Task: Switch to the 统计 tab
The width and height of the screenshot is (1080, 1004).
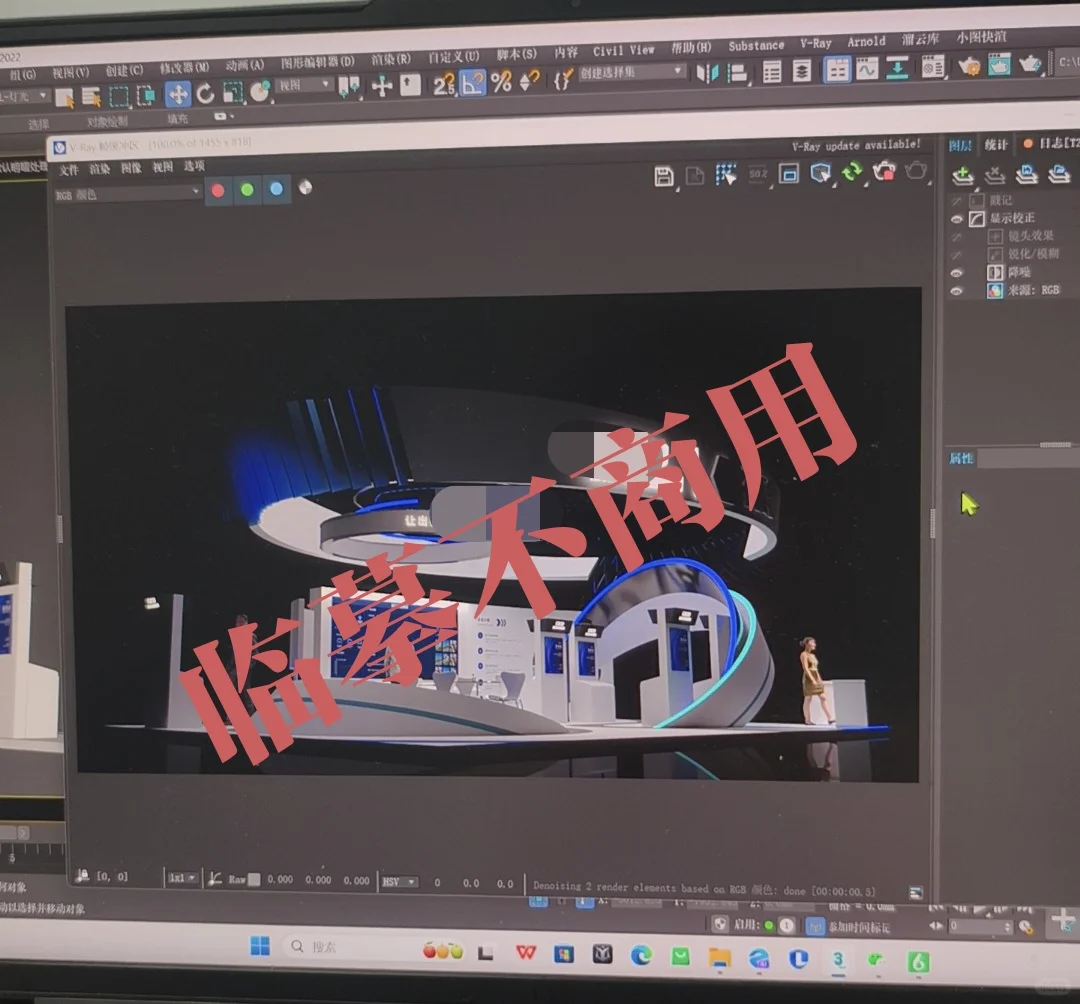Action: pos(996,145)
